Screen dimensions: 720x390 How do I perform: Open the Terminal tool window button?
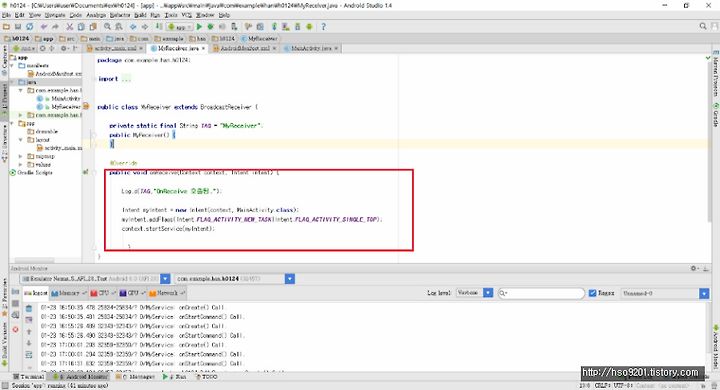pos(29,377)
